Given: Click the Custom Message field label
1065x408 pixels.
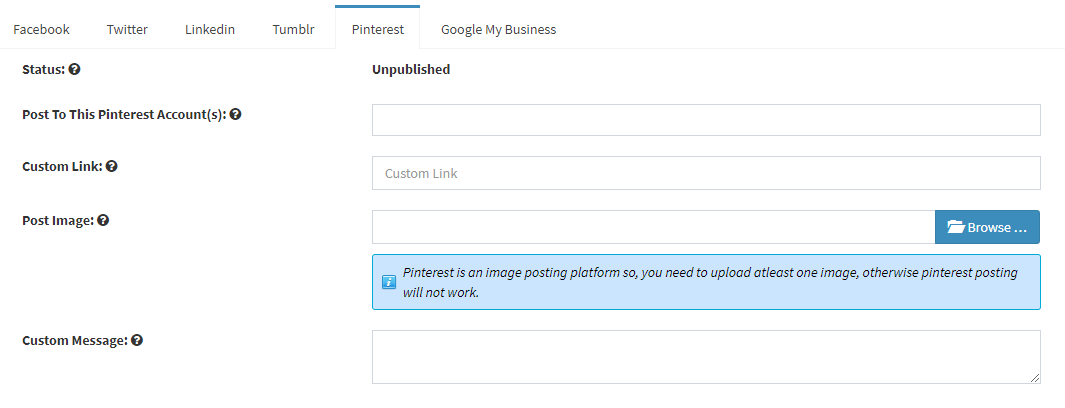Looking at the screenshot, I should (x=75, y=341).
